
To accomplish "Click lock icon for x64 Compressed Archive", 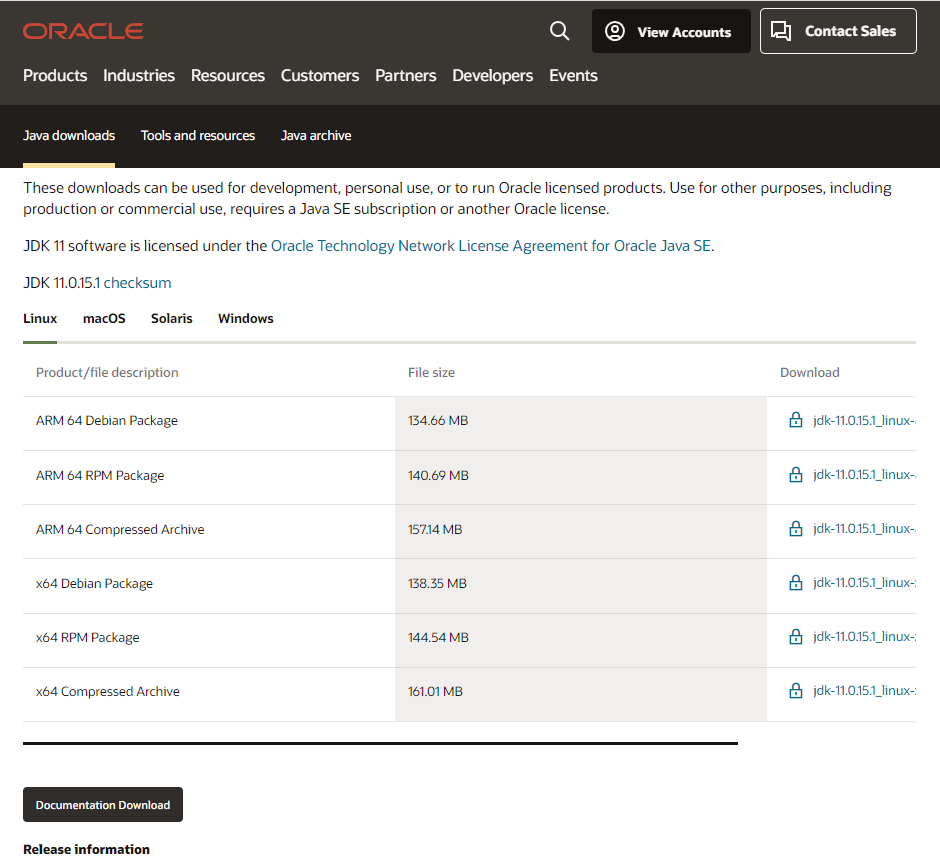I will click(796, 690).
